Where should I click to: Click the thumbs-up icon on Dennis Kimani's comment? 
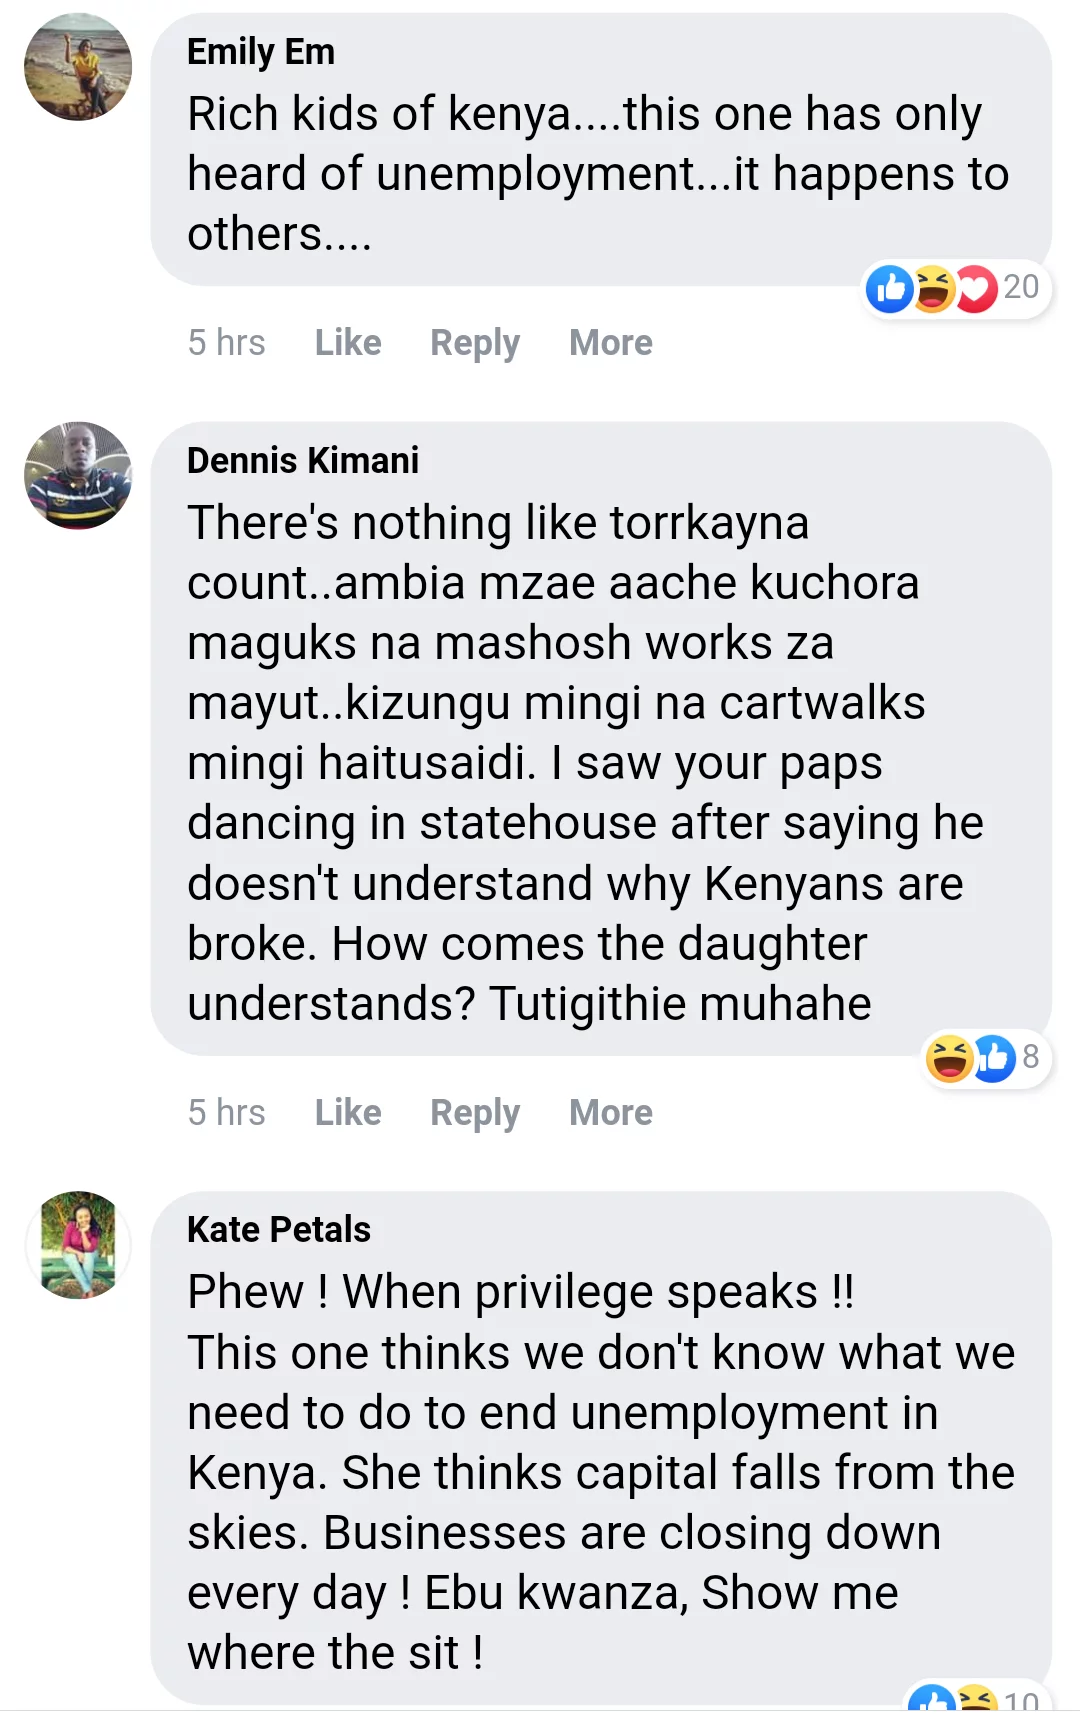click(994, 1058)
